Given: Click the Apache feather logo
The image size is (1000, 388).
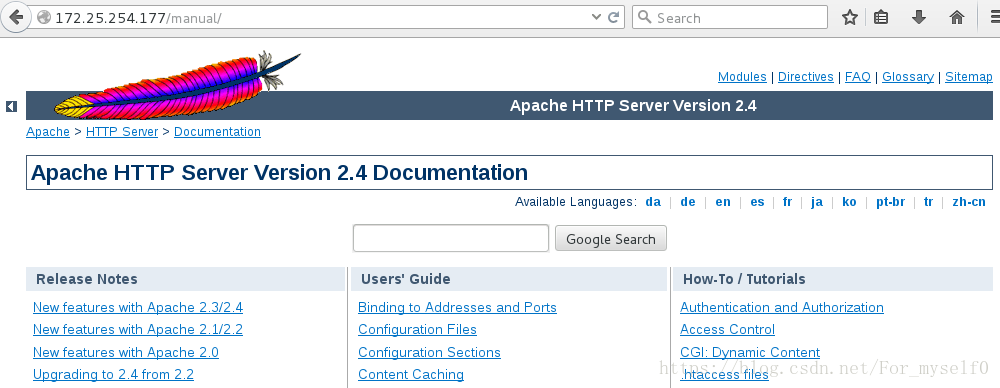Looking at the screenshot, I should tap(177, 86).
